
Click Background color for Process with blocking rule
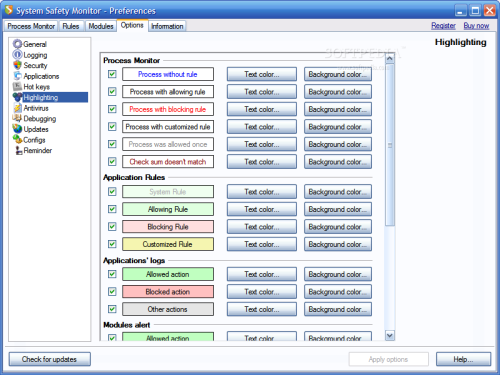tap(338, 109)
